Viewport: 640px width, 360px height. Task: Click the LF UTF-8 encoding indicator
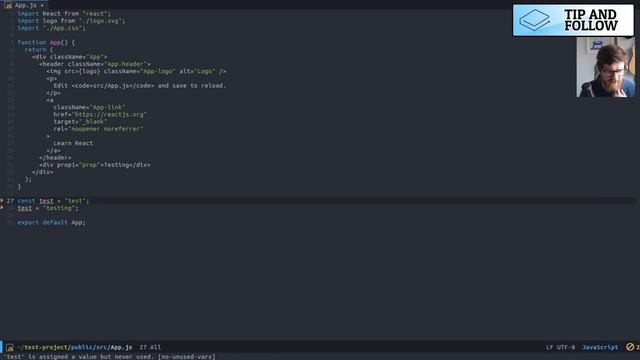[x=560, y=347]
